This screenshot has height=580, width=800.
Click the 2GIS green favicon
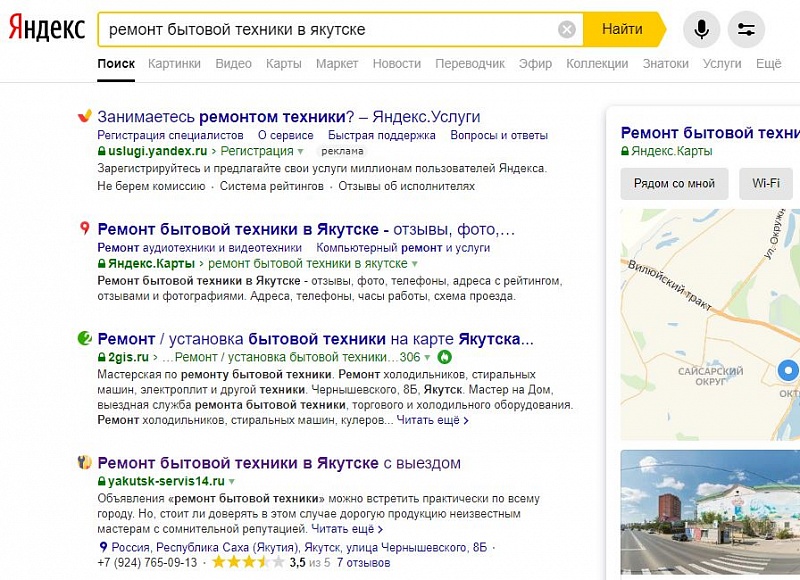pyautogui.click(x=85, y=338)
